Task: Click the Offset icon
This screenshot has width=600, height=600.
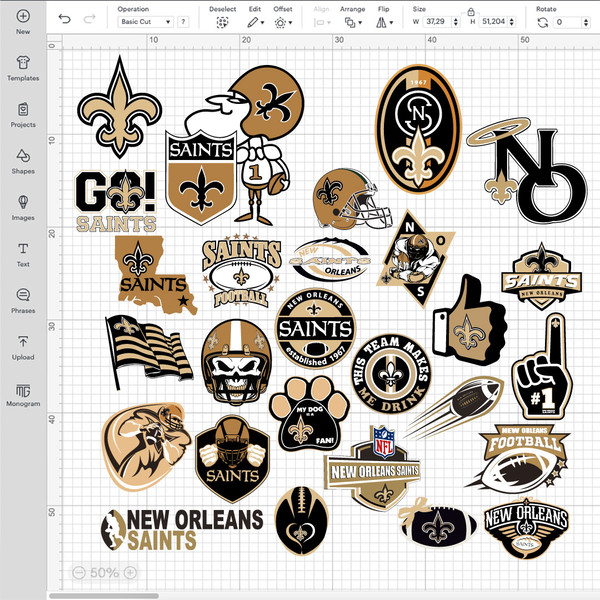Action: pyautogui.click(x=280, y=23)
